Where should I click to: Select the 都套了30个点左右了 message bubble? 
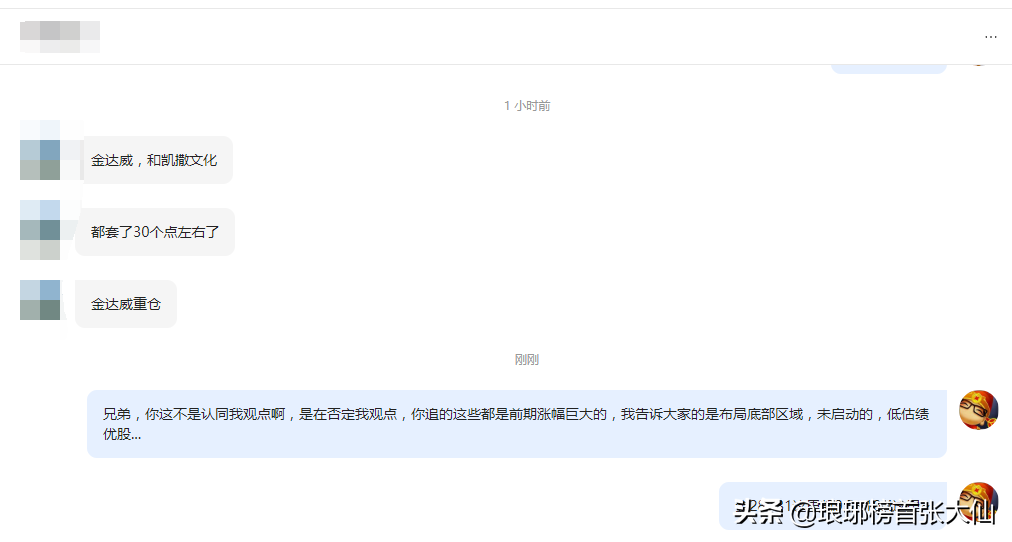(x=155, y=232)
